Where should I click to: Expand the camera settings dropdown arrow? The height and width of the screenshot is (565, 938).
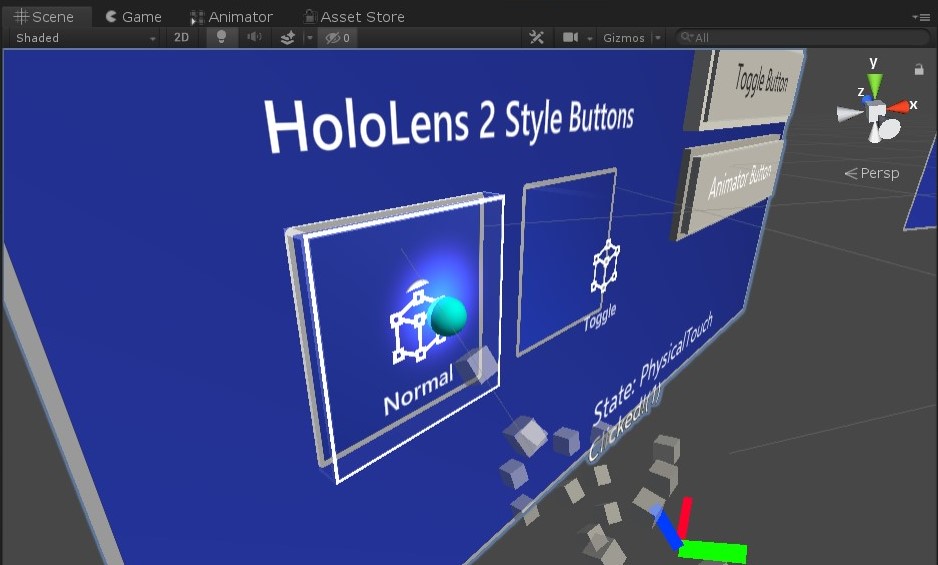tap(590, 38)
